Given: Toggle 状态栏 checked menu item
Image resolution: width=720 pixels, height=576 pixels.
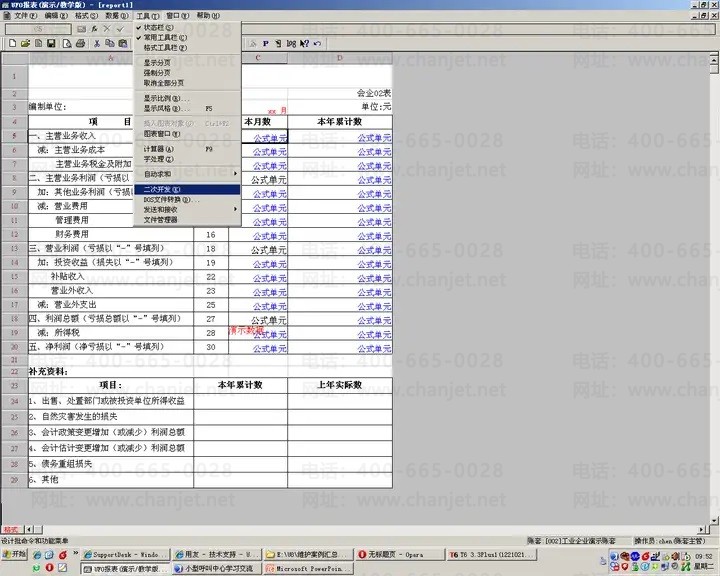Looking at the screenshot, I should tap(165, 28).
